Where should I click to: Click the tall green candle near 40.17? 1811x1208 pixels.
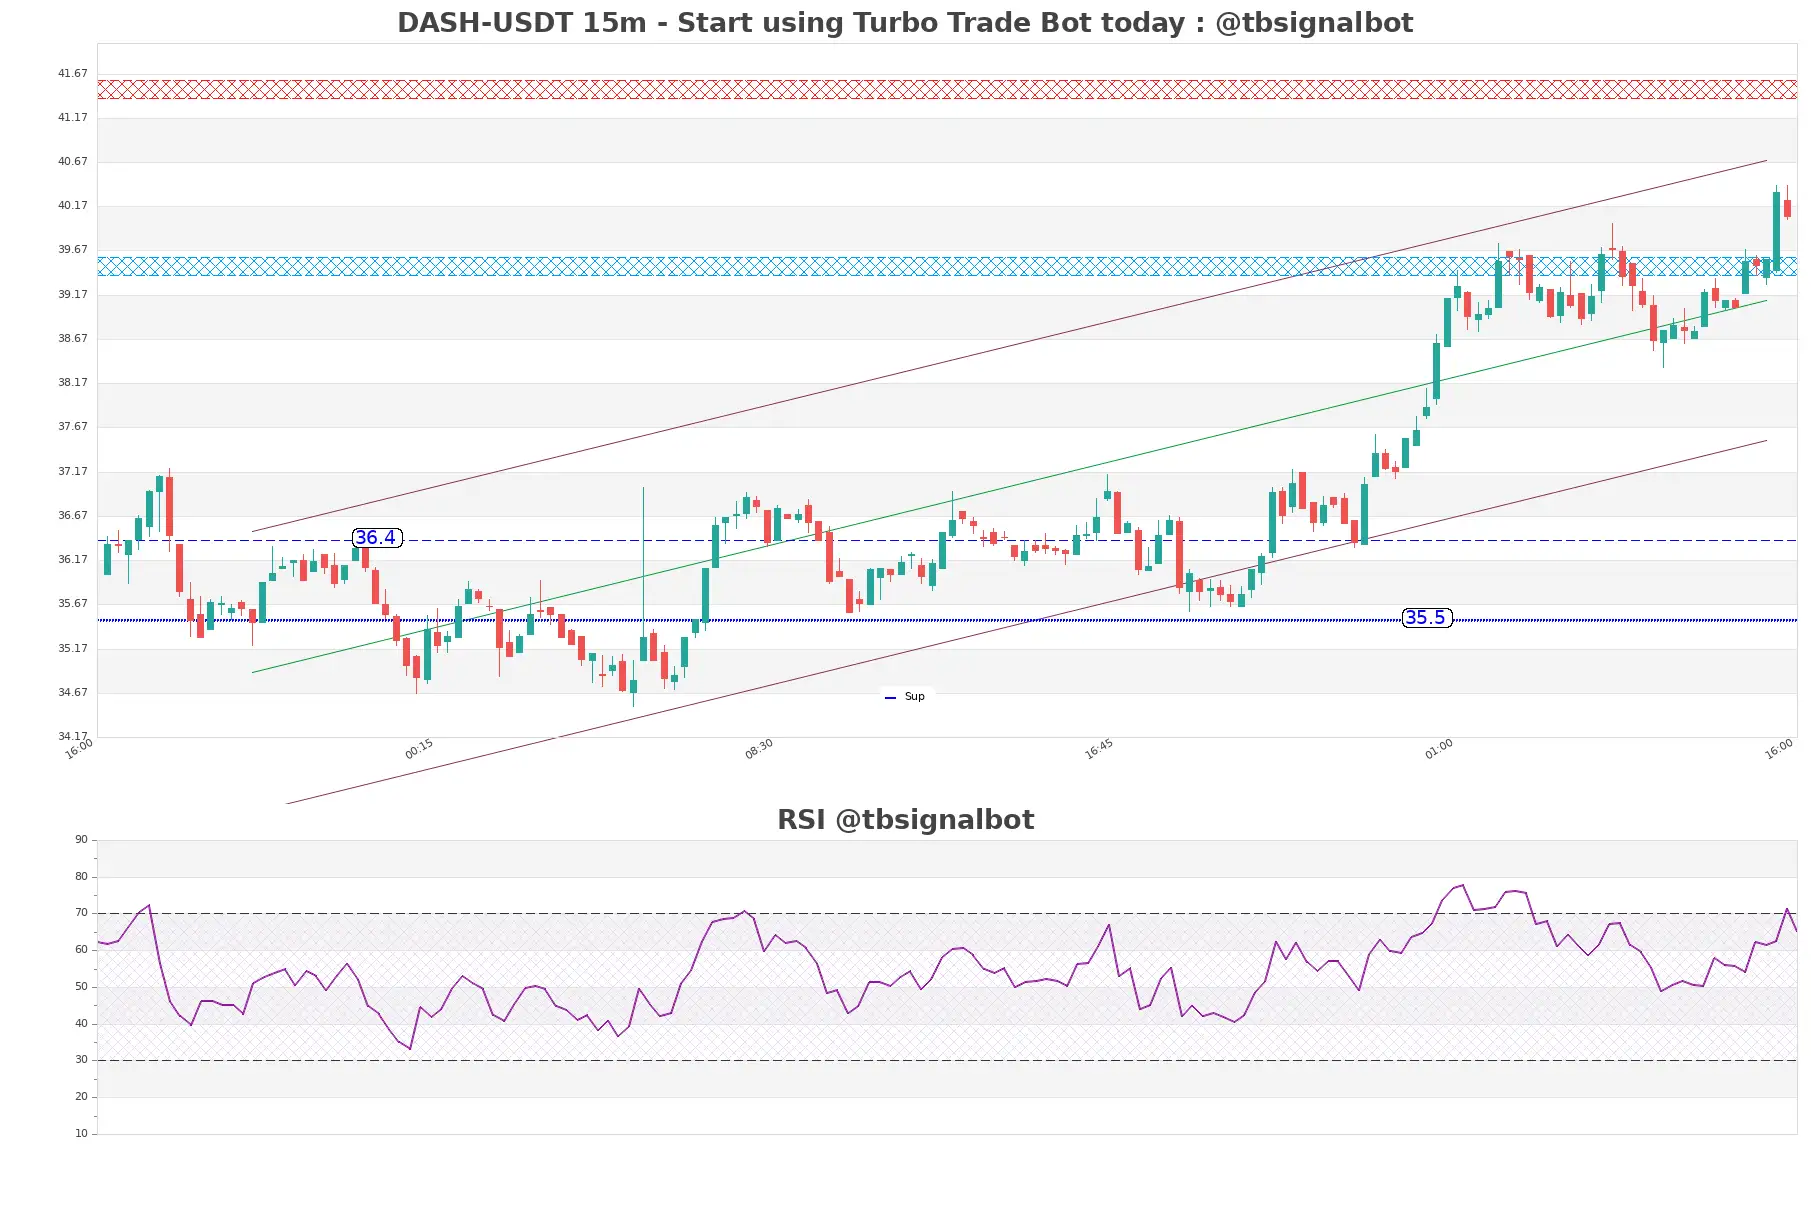pyautogui.click(x=1777, y=230)
